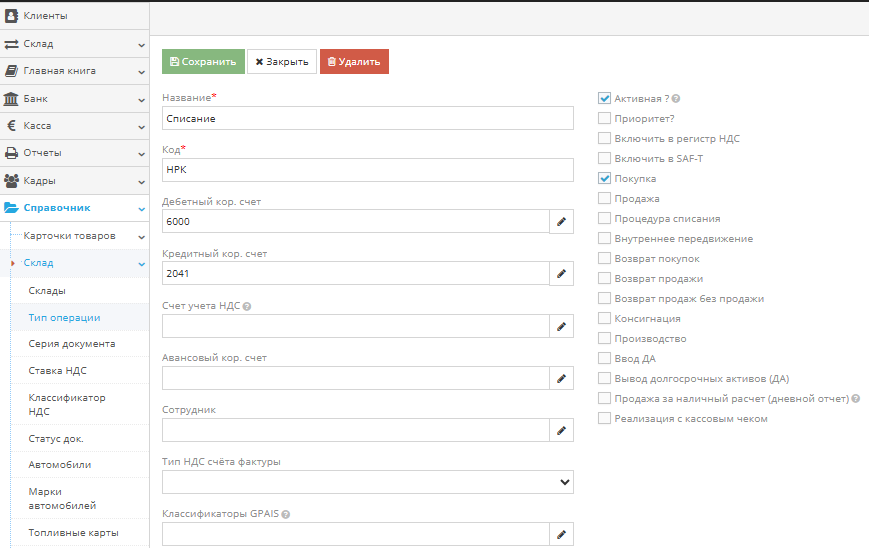This screenshot has width=869, height=548.
Task: Click edit pencil beside Авансовый кор. счет
Action: click(x=561, y=378)
